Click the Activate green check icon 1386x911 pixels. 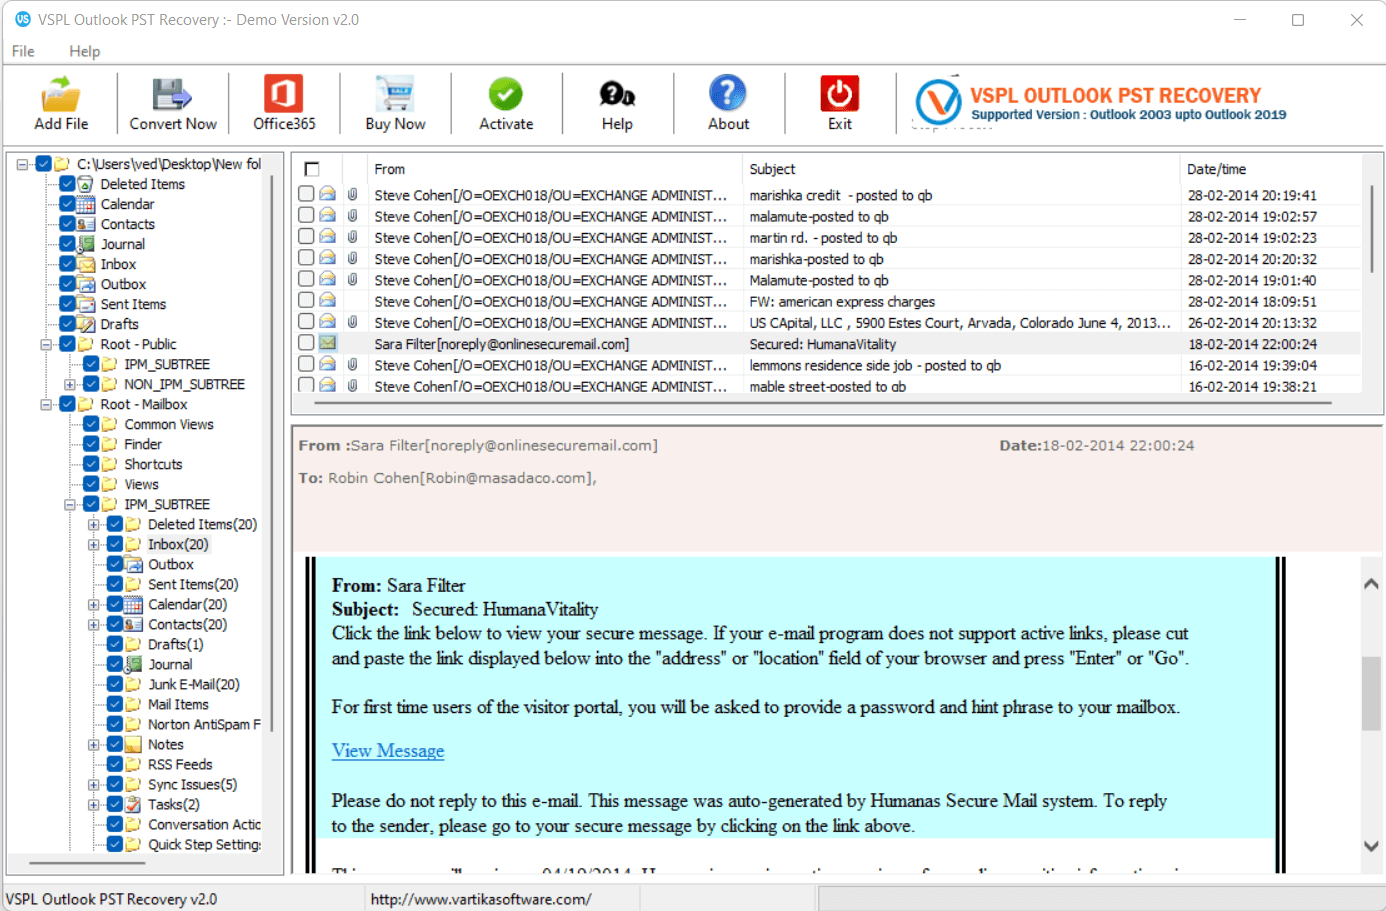click(506, 94)
